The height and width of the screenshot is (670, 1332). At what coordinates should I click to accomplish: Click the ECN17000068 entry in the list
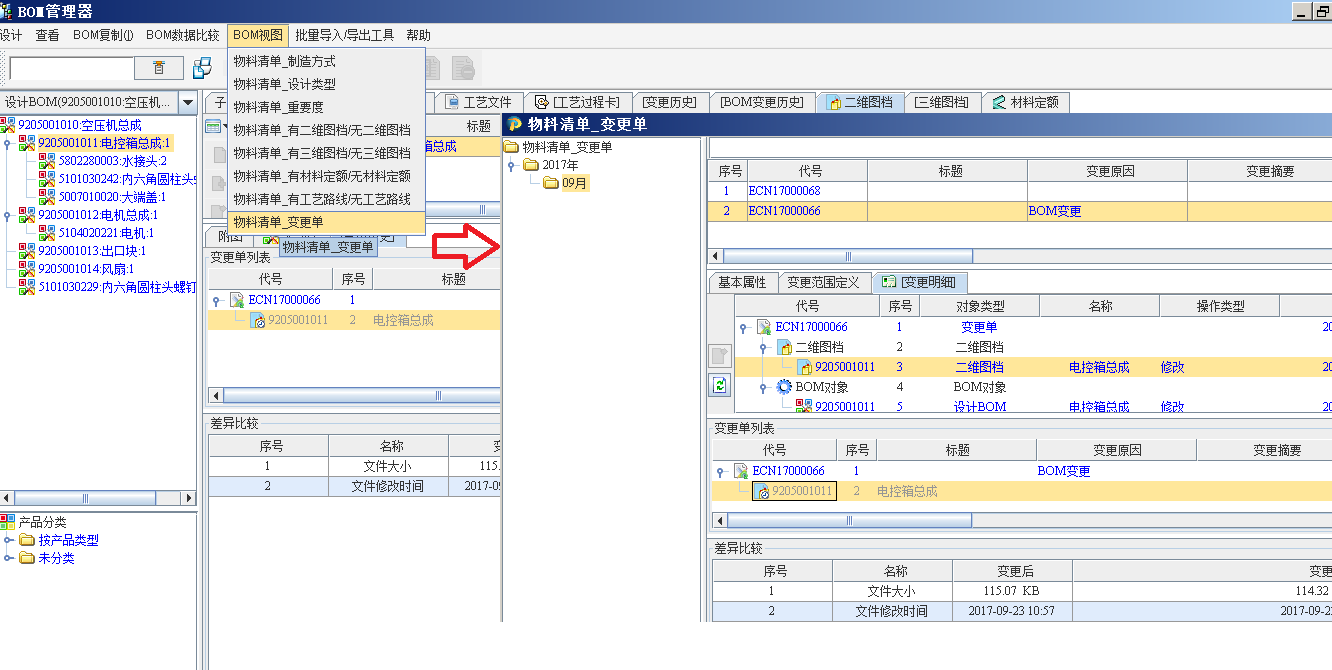click(x=784, y=191)
